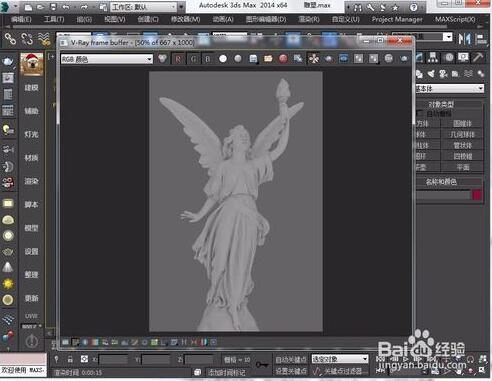Click 设置关键点 (Set Key) button

(291, 371)
